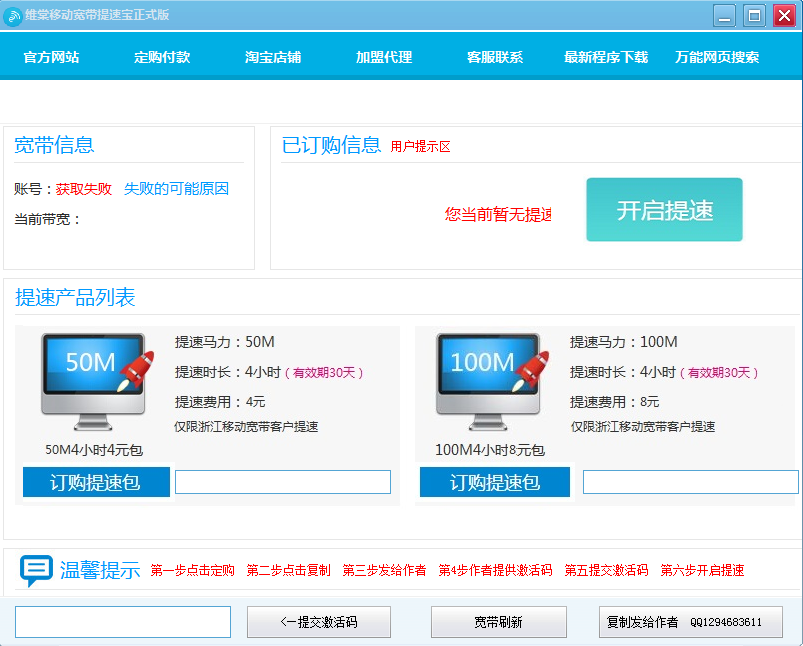This screenshot has height=646, width=803.
Task: Click the 第一步点击定购 step link
Action: click(x=192, y=568)
